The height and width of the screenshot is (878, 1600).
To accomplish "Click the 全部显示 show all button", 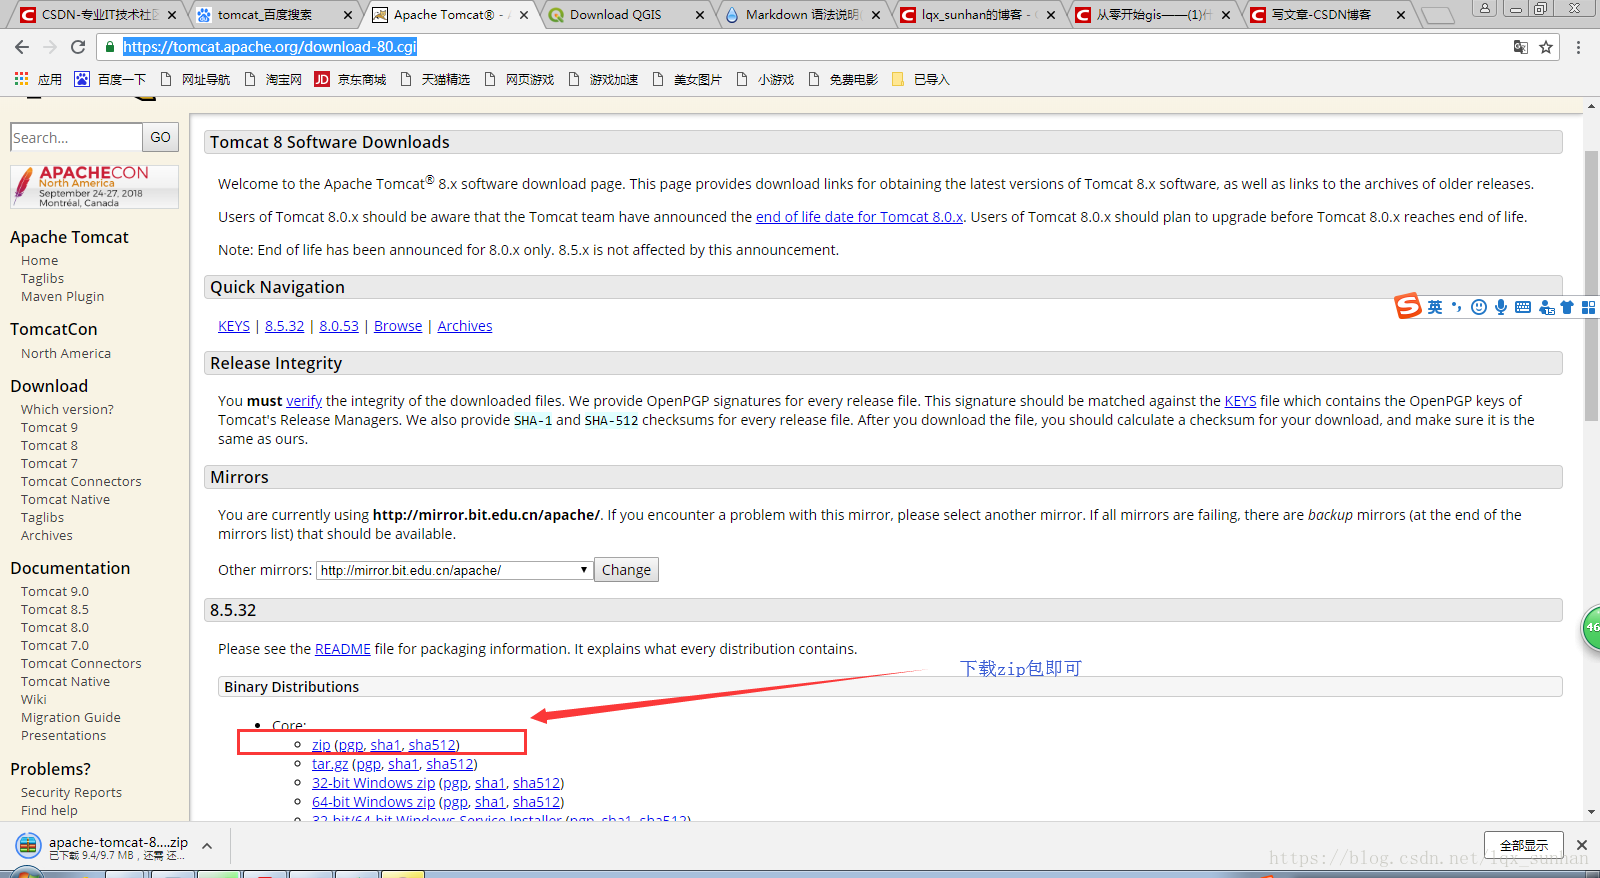I will click(1524, 845).
